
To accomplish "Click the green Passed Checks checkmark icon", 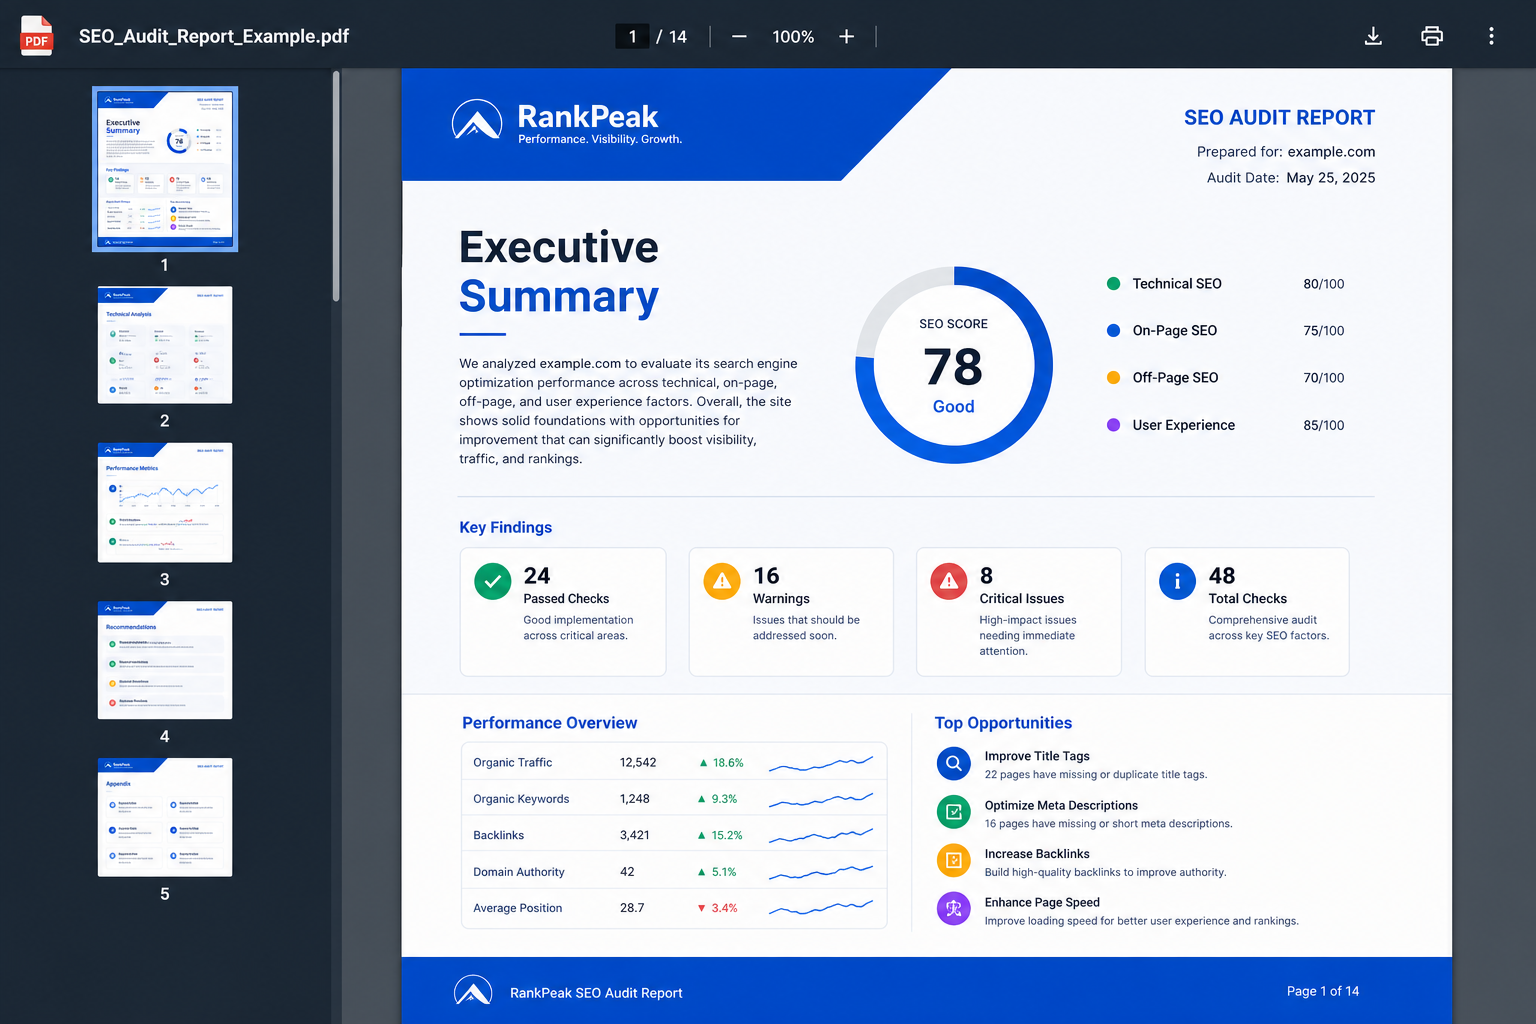I will point(493,581).
